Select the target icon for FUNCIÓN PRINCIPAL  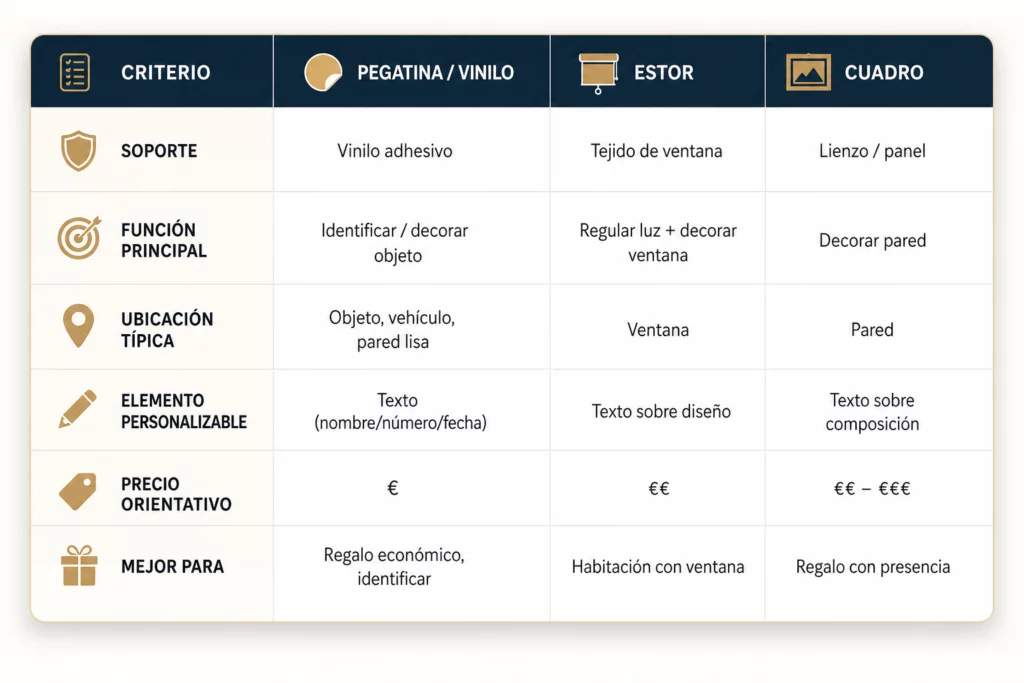(x=79, y=238)
